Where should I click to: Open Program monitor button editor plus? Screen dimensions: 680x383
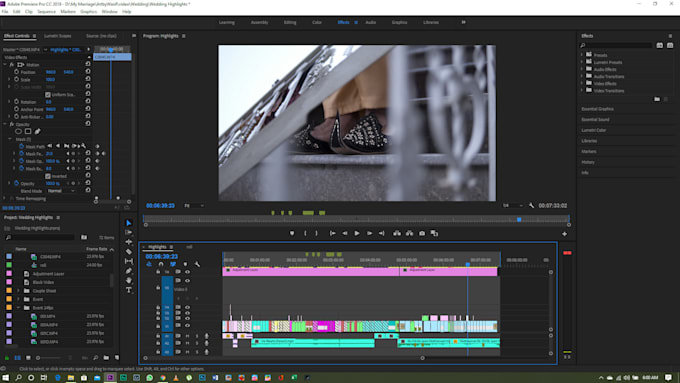pos(564,234)
